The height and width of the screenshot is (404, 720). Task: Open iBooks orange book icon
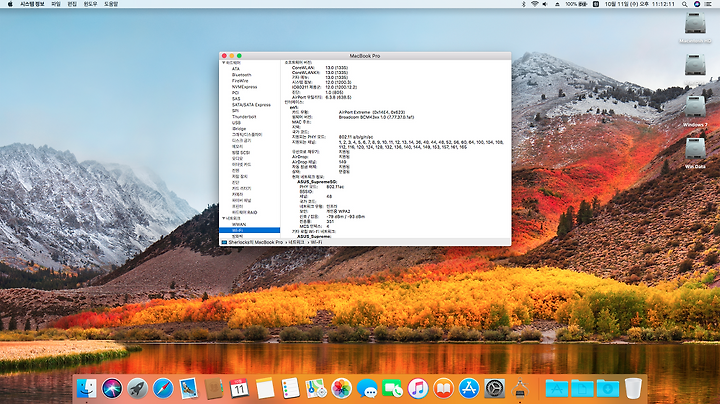(x=443, y=388)
